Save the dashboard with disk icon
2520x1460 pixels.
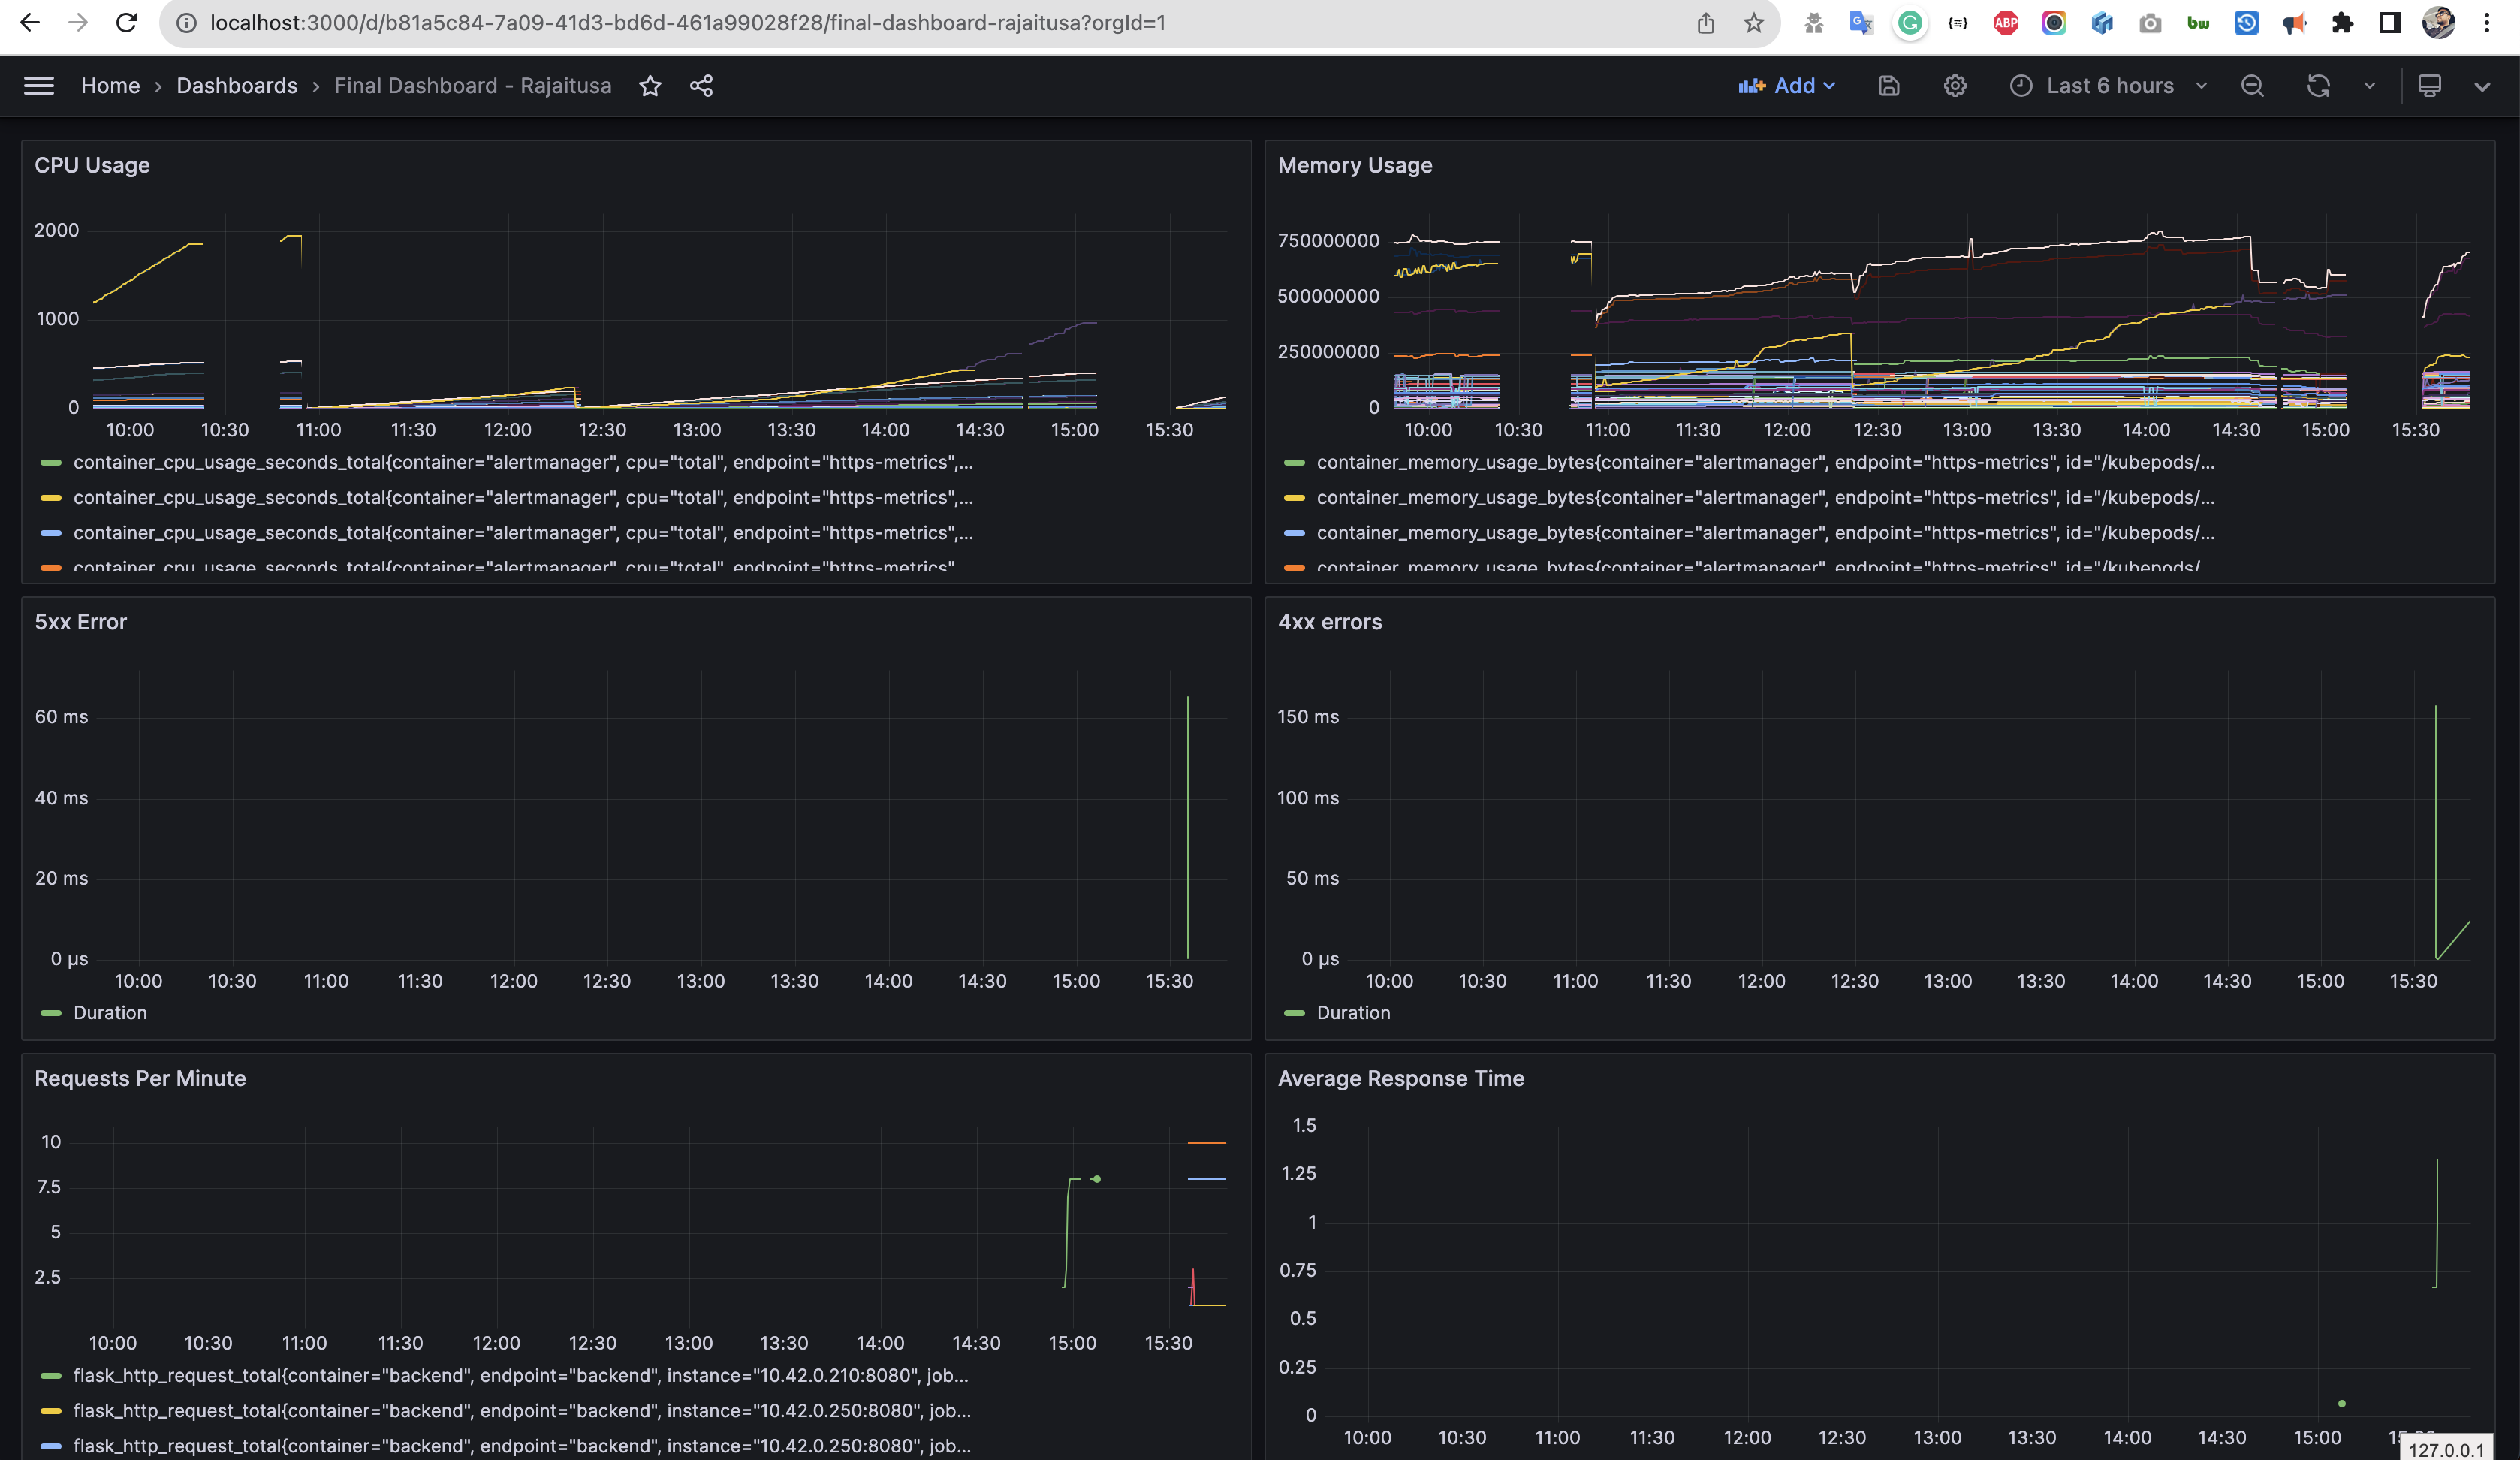(x=1888, y=86)
